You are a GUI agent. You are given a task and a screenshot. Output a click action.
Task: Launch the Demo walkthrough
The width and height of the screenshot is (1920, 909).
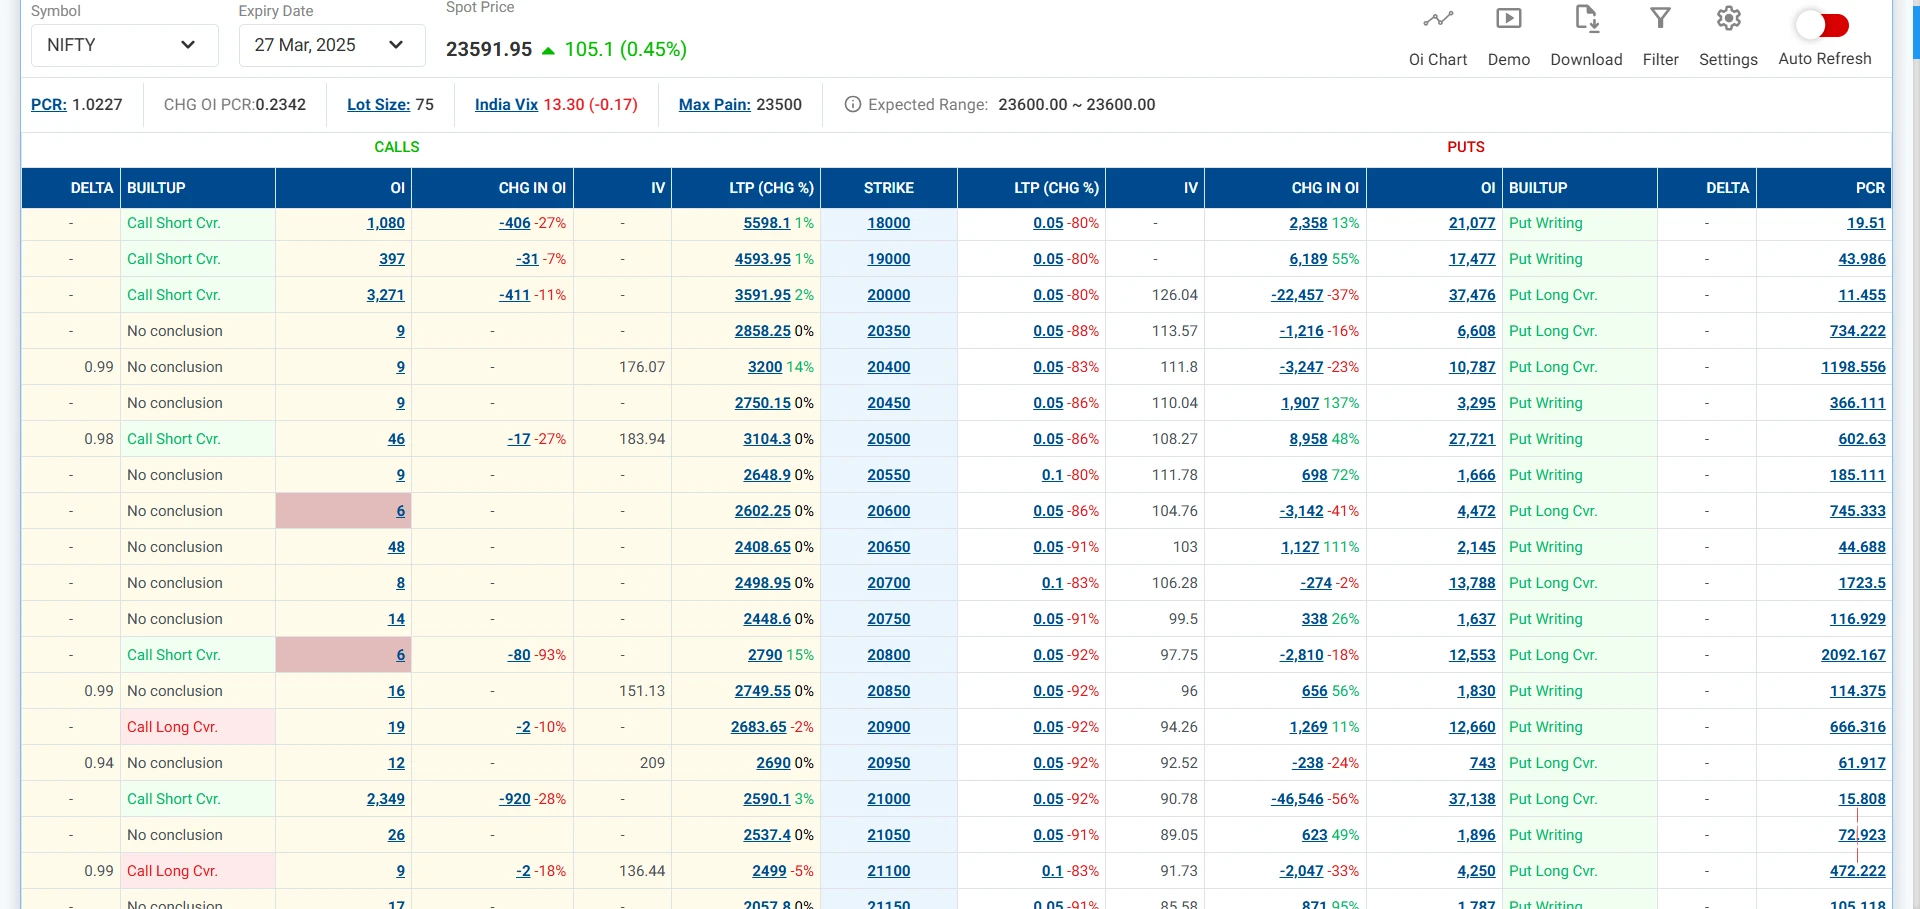click(x=1507, y=35)
